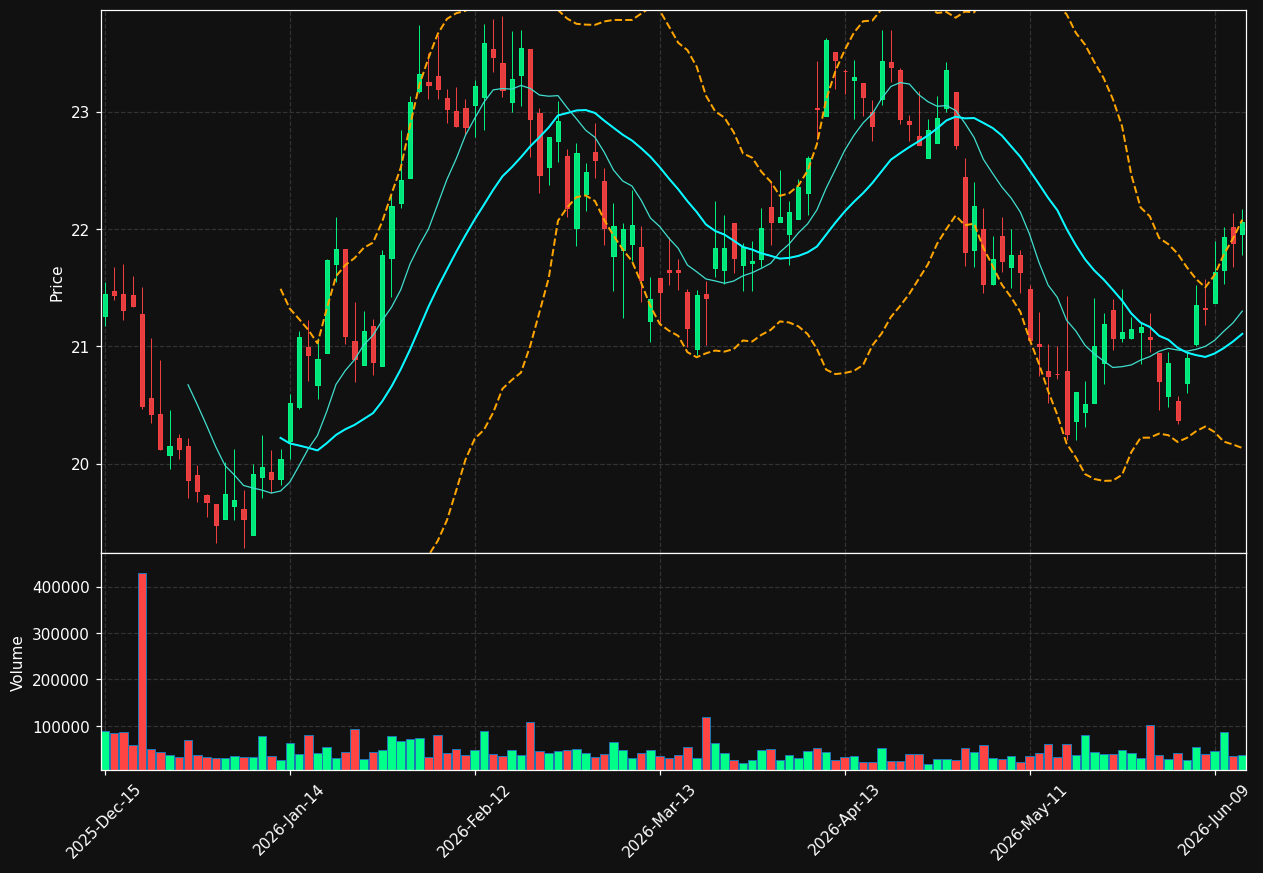
Task: Click the tallest volume bar above 400000
Action: click(142, 671)
